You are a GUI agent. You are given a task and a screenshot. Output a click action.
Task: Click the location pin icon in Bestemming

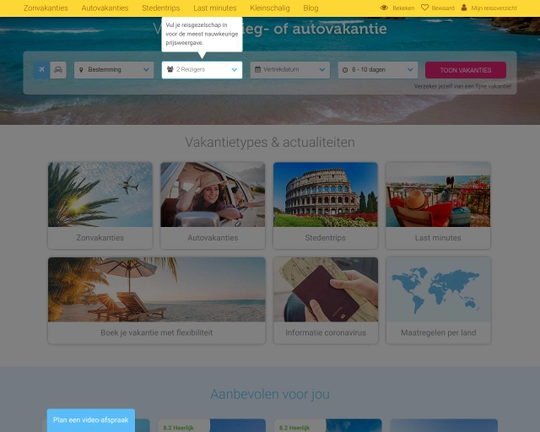(x=81, y=70)
